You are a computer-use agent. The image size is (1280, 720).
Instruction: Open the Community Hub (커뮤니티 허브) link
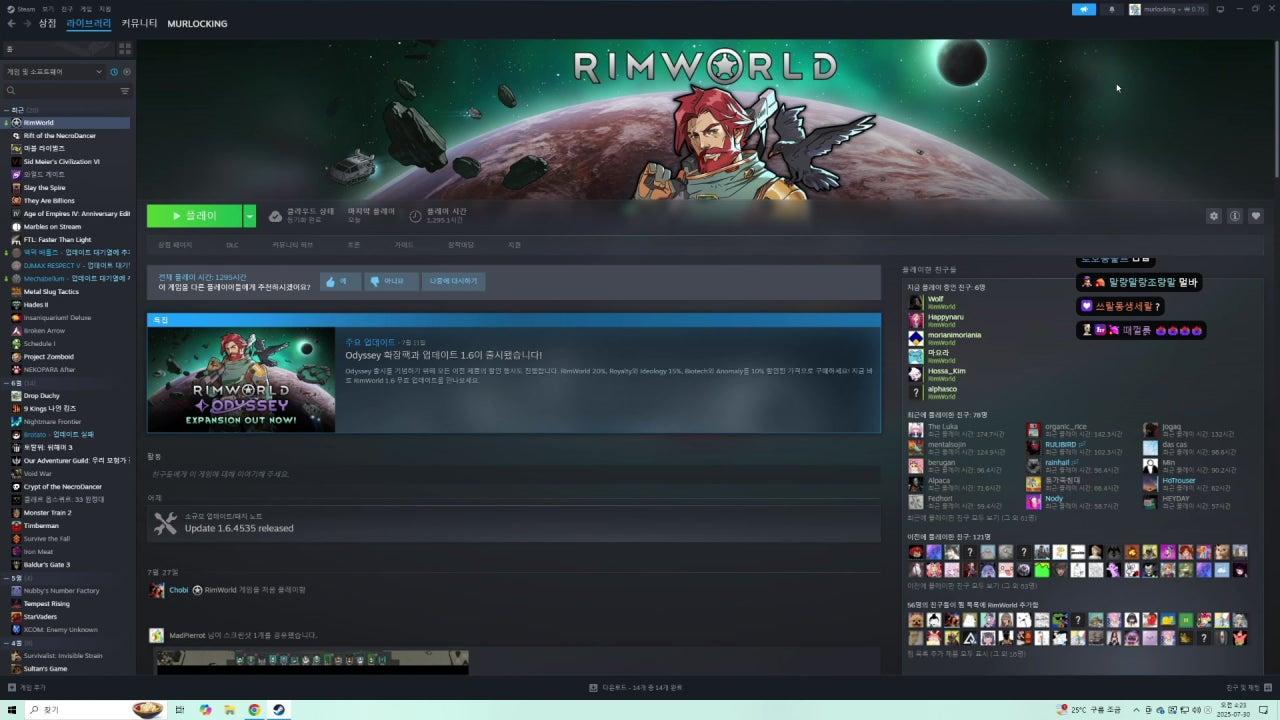pyautogui.click(x=292, y=245)
